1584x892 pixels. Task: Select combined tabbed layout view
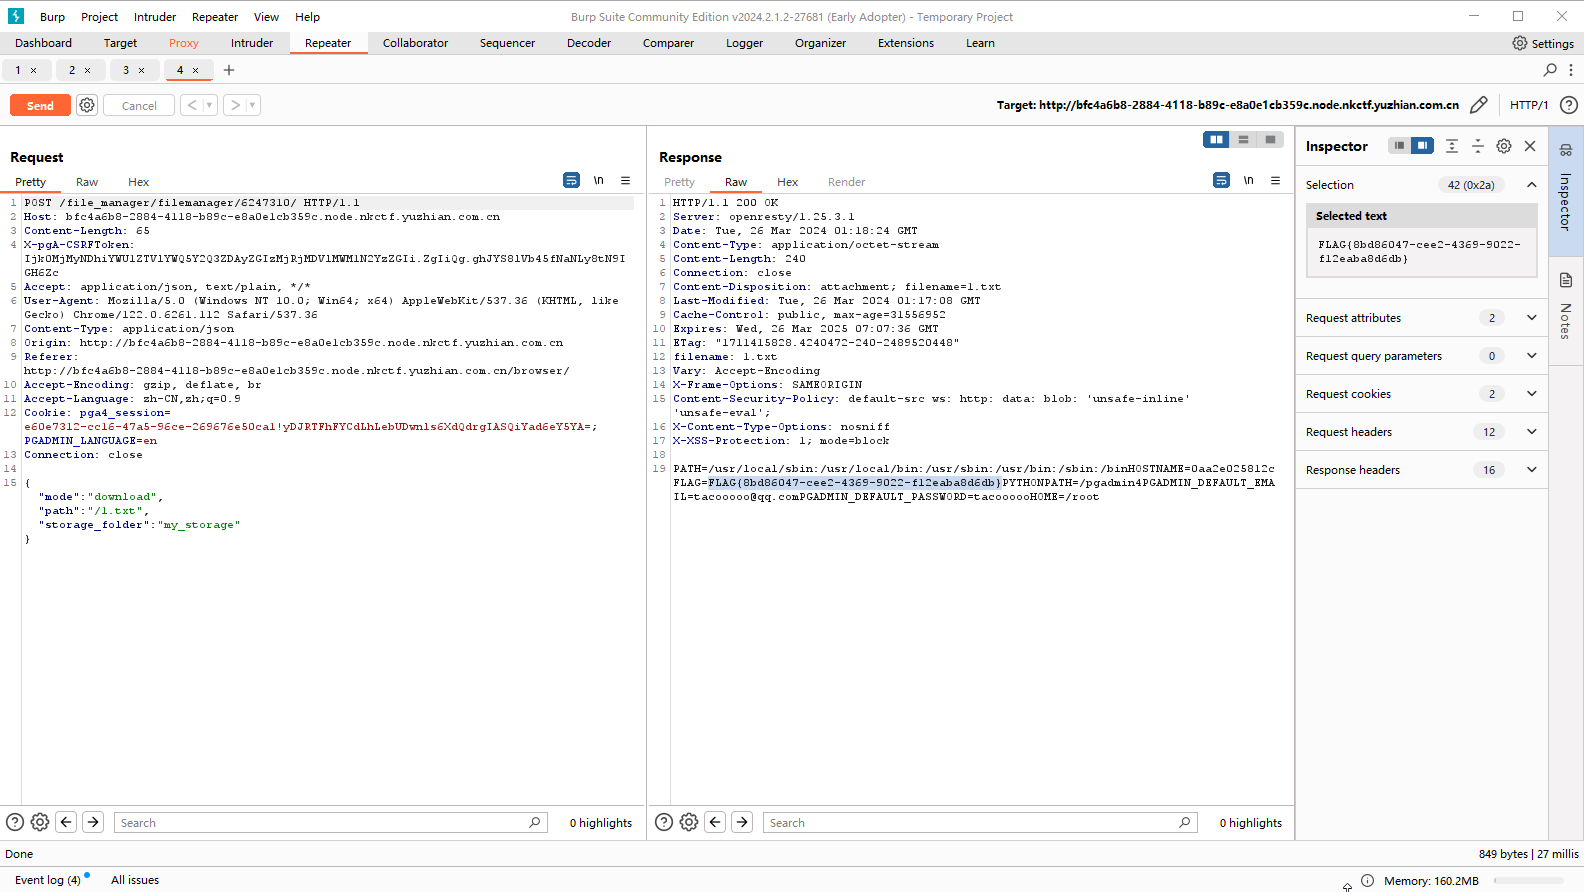coord(1270,140)
